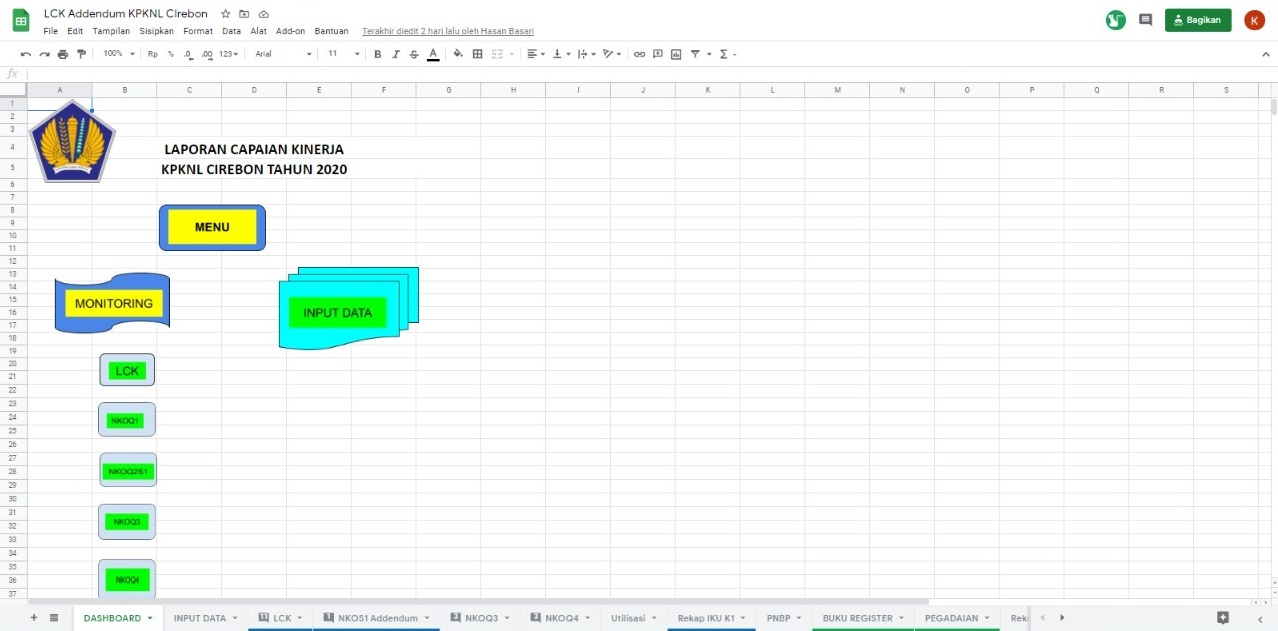This screenshot has height=631, width=1278.
Task: Click the print icon in toolbar
Action: [x=63, y=54]
